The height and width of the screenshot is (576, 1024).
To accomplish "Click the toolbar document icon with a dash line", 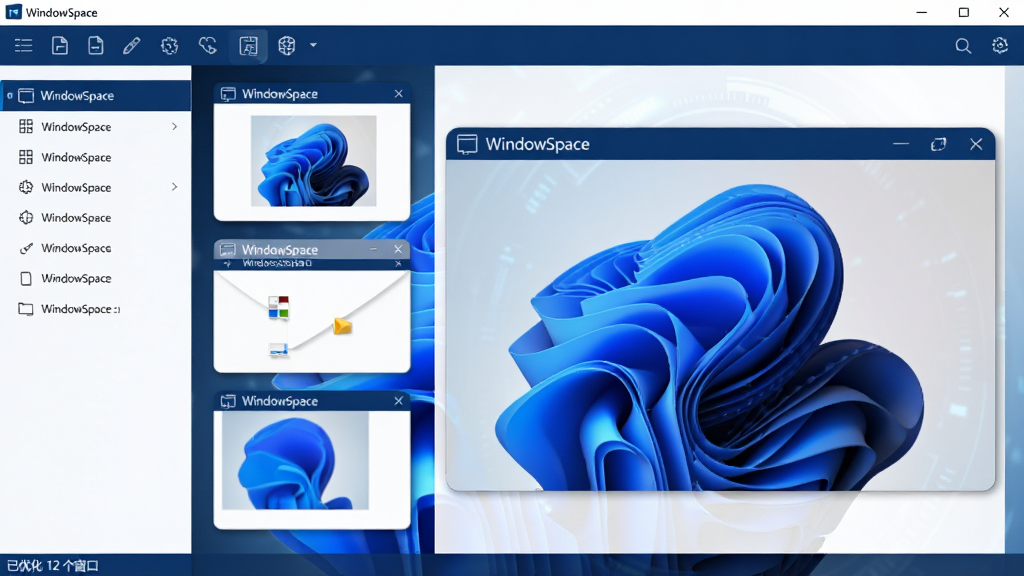I will (x=95, y=46).
